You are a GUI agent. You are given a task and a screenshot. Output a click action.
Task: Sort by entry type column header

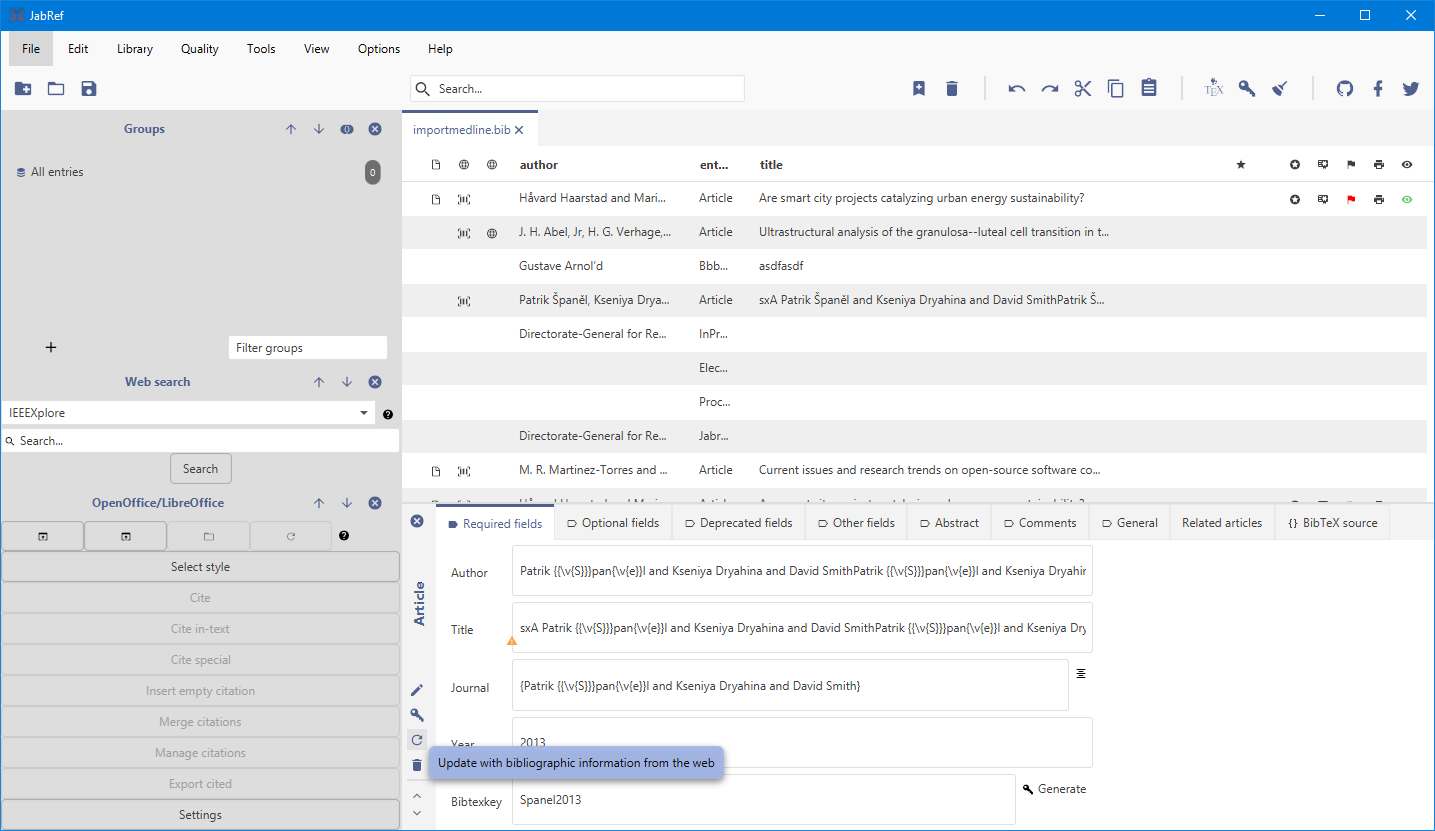(x=714, y=165)
